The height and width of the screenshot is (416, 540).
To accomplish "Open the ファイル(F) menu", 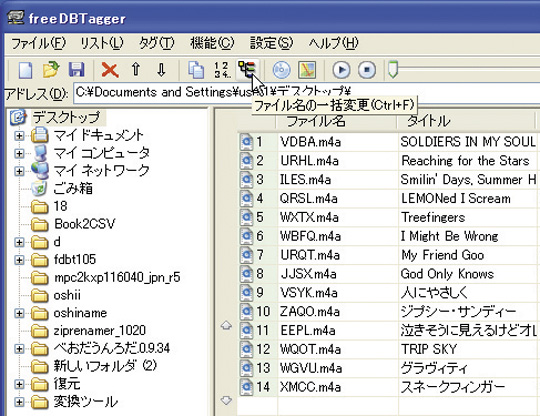I will point(38,44).
